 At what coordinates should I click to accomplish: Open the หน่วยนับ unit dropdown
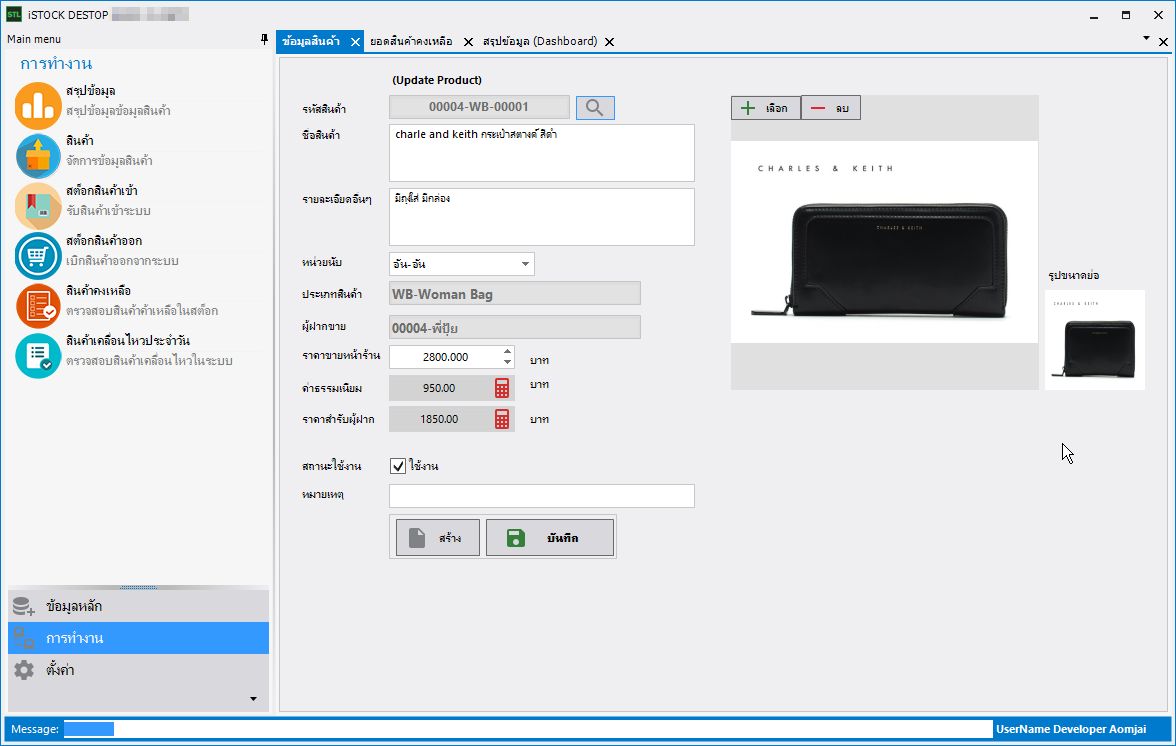click(525, 264)
